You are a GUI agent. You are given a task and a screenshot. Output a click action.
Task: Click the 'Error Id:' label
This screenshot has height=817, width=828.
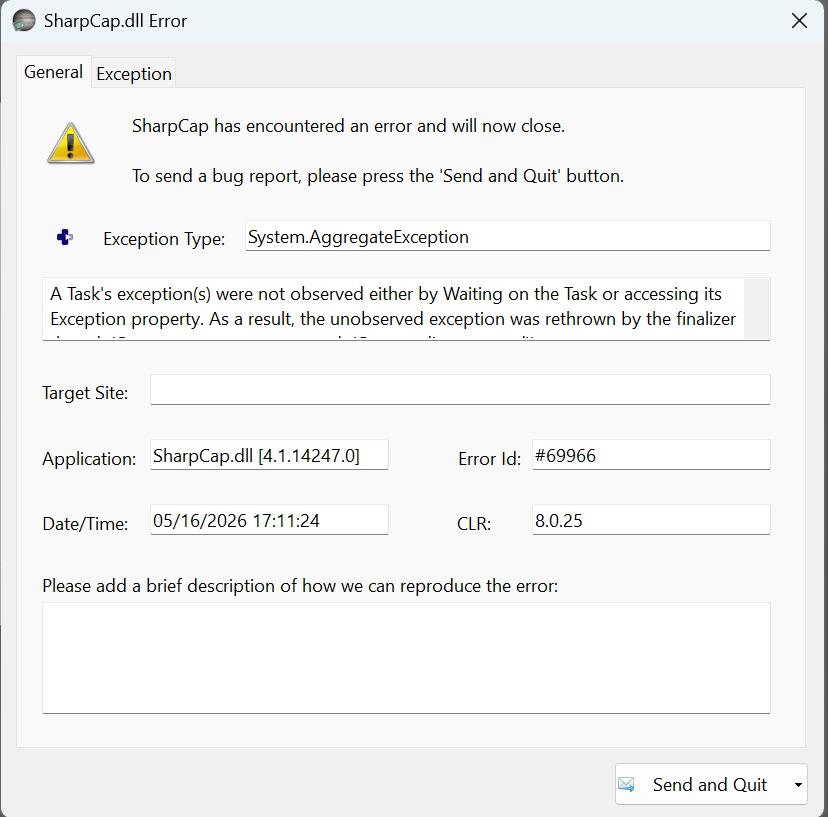tap(489, 458)
